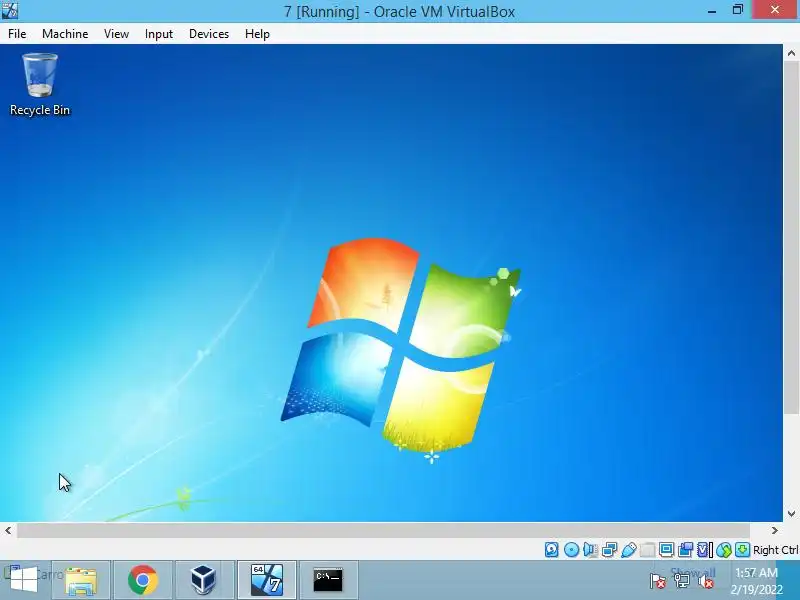Click the muted volume tray icon
The width and height of the screenshot is (800, 600).
click(706, 581)
